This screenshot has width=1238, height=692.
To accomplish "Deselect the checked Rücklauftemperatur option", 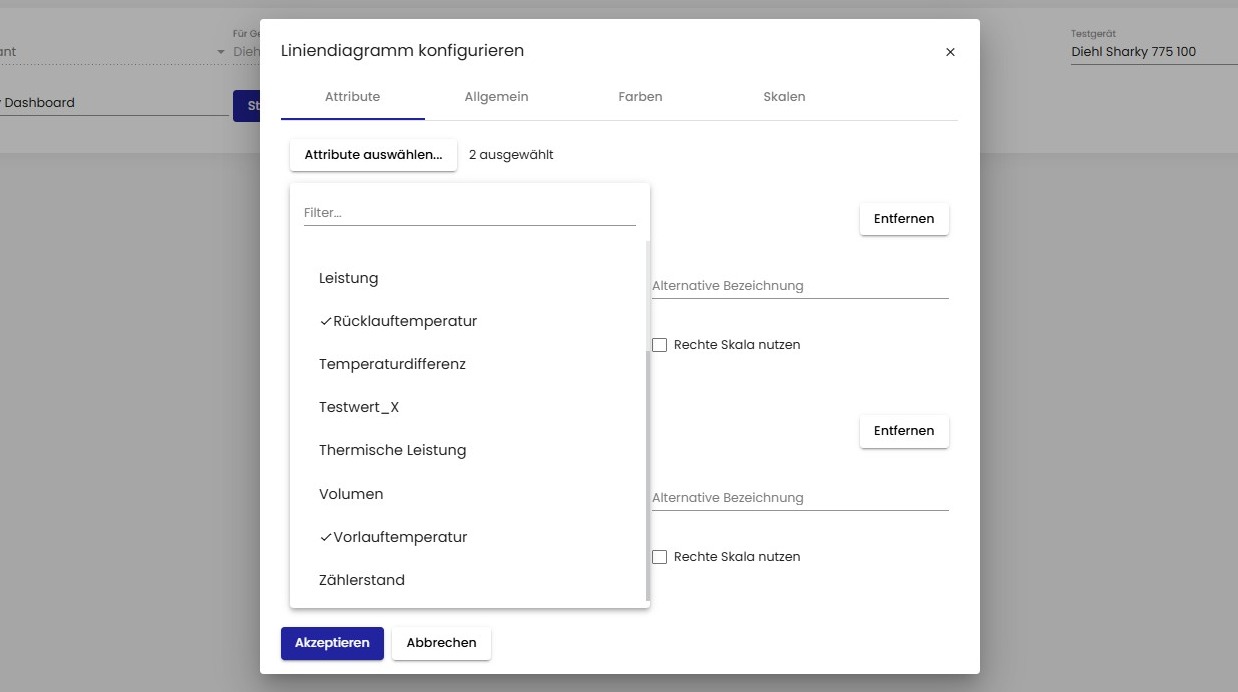I will pos(398,321).
